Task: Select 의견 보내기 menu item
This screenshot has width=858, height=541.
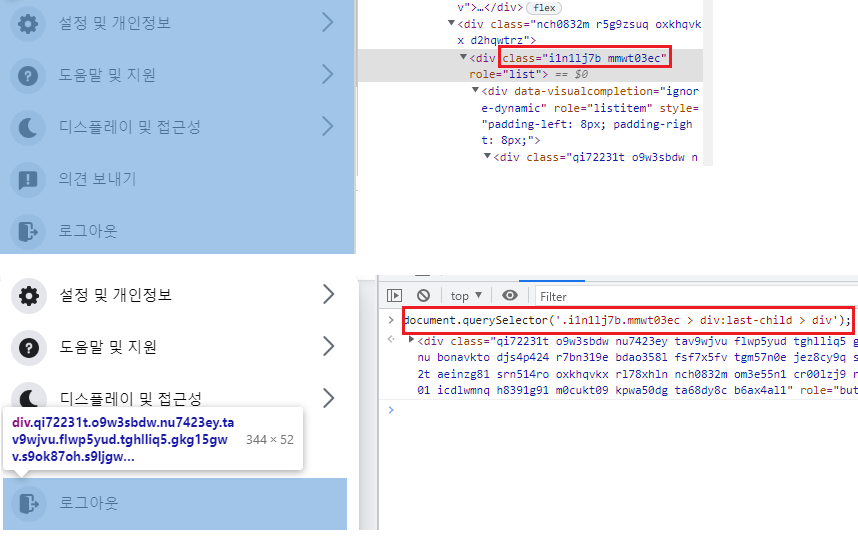Action: (x=97, y=179)
